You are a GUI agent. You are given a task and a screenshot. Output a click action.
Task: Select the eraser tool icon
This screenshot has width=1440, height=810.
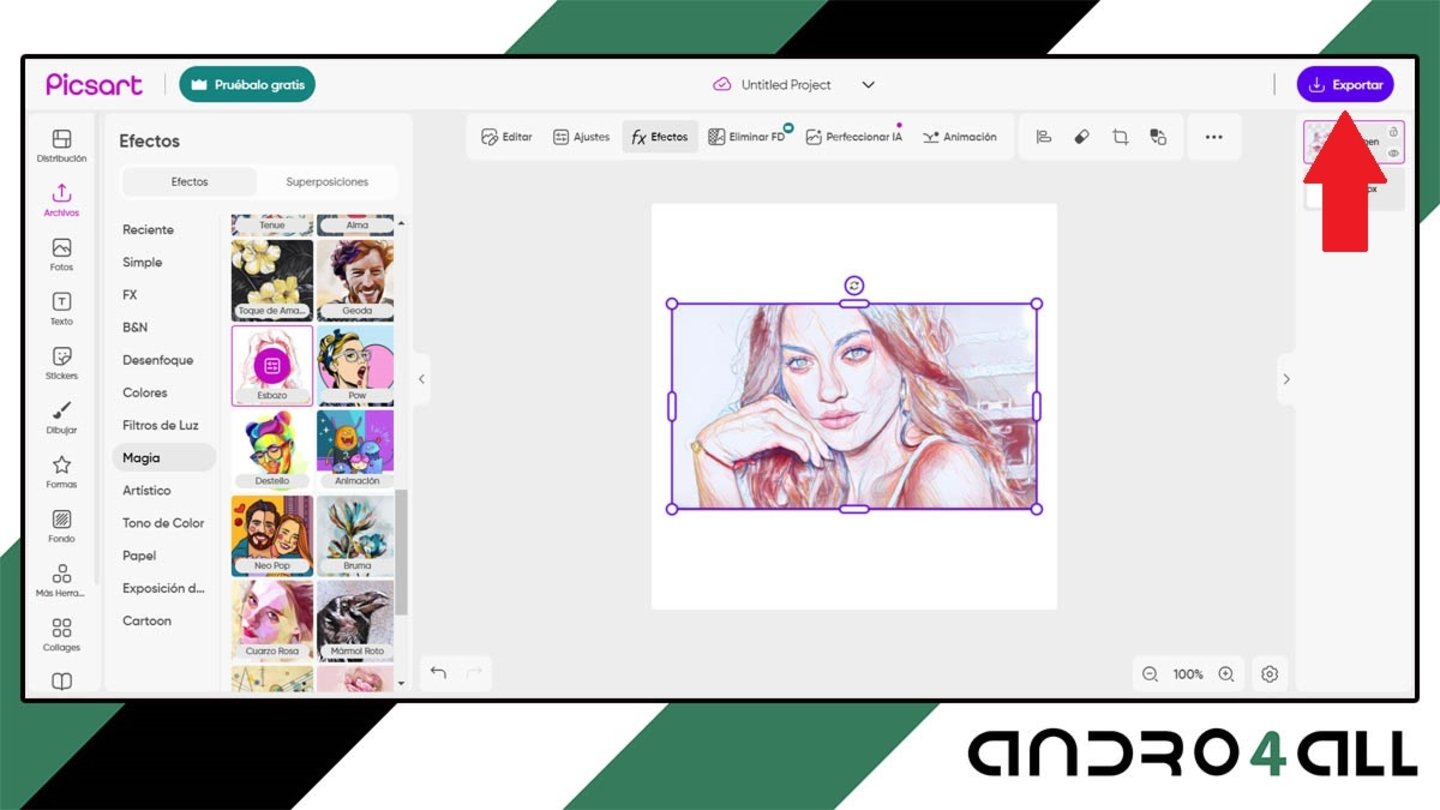click(1082, 137)
